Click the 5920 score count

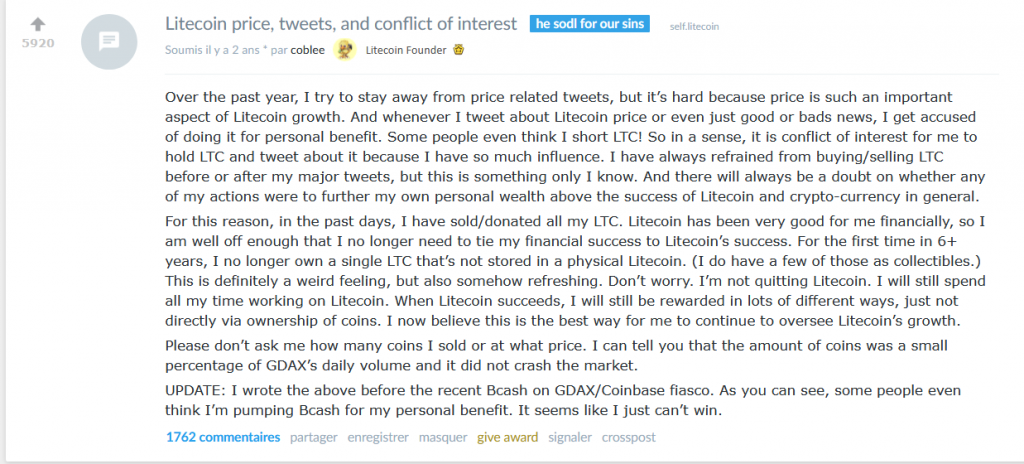(38, 44)
